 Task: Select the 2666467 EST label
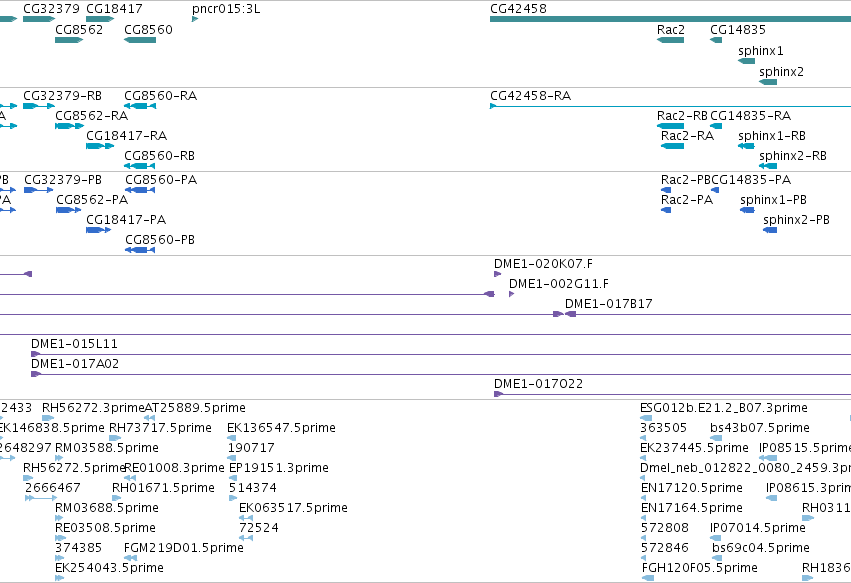pyautogui.click(x=52, y=488)
